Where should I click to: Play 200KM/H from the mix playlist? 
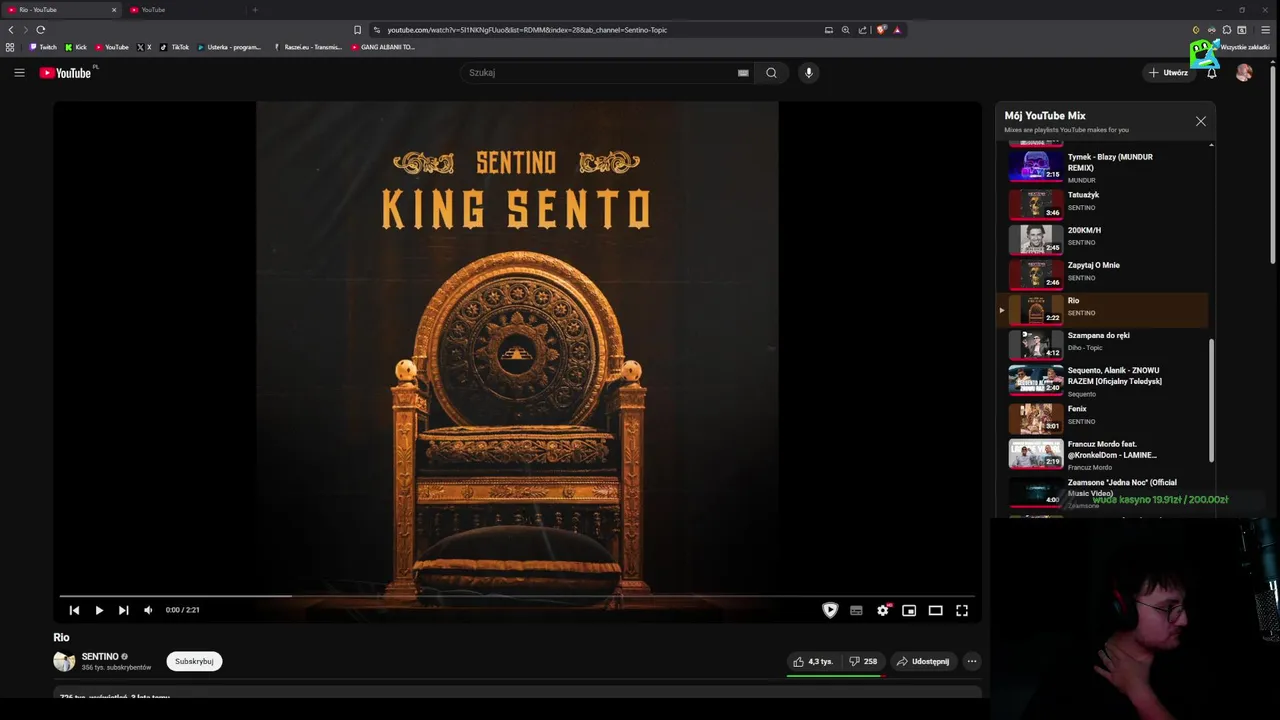1105,238
